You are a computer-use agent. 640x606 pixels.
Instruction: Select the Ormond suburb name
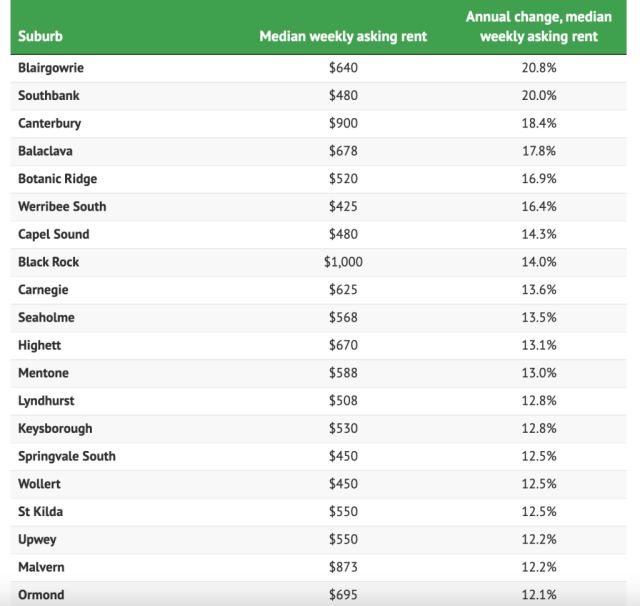click(41, 595)
